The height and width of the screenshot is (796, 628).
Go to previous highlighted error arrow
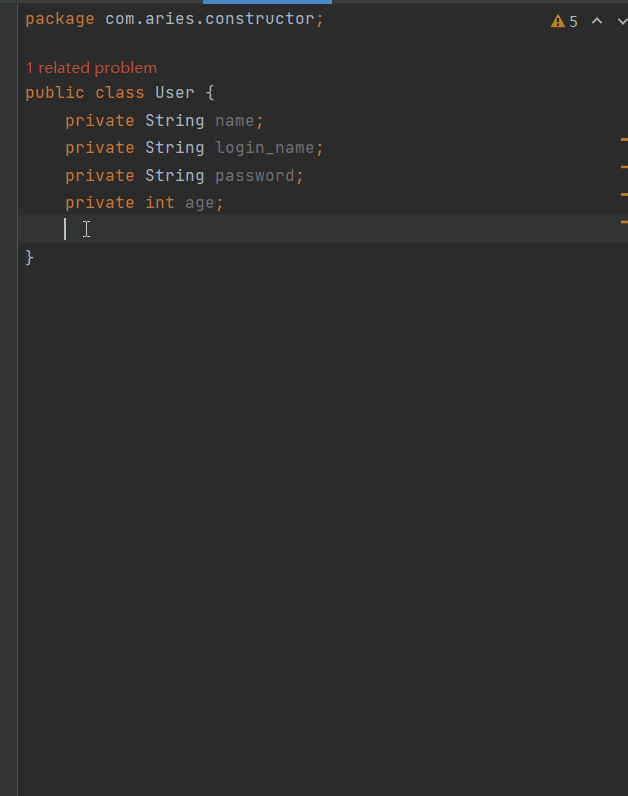point(597,21)
